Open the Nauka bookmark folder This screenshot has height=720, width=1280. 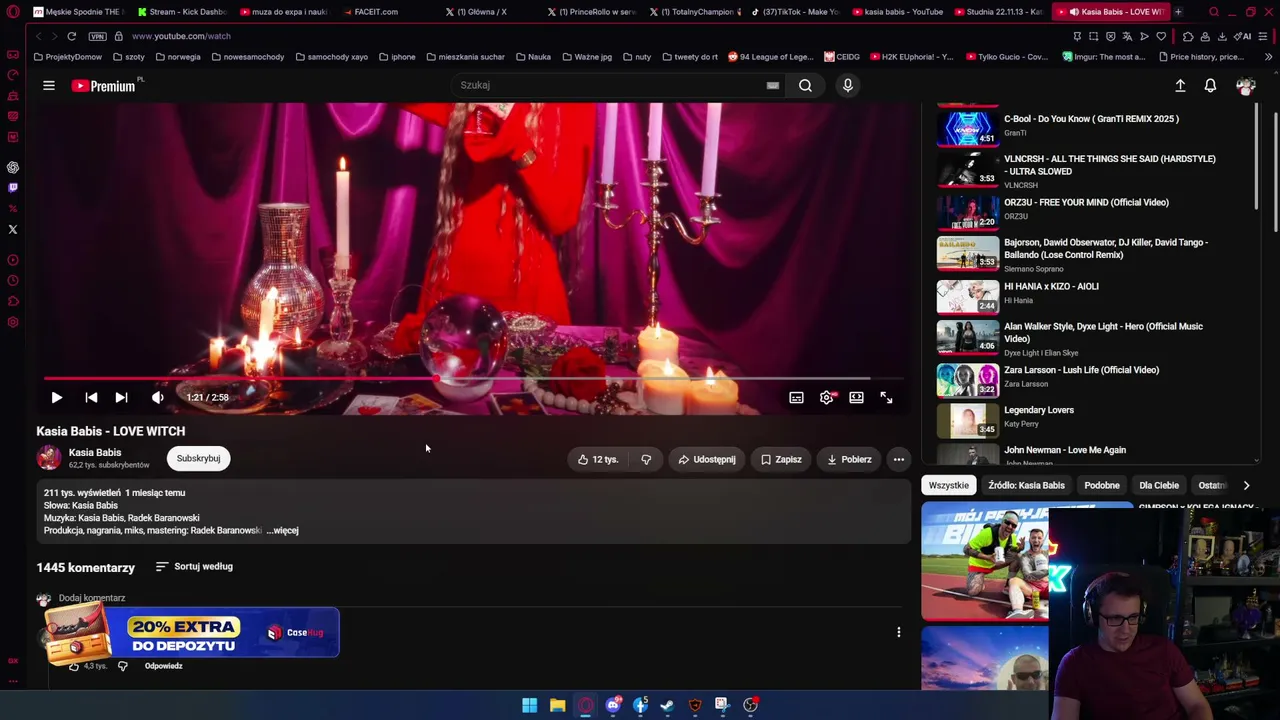[533, 57]
